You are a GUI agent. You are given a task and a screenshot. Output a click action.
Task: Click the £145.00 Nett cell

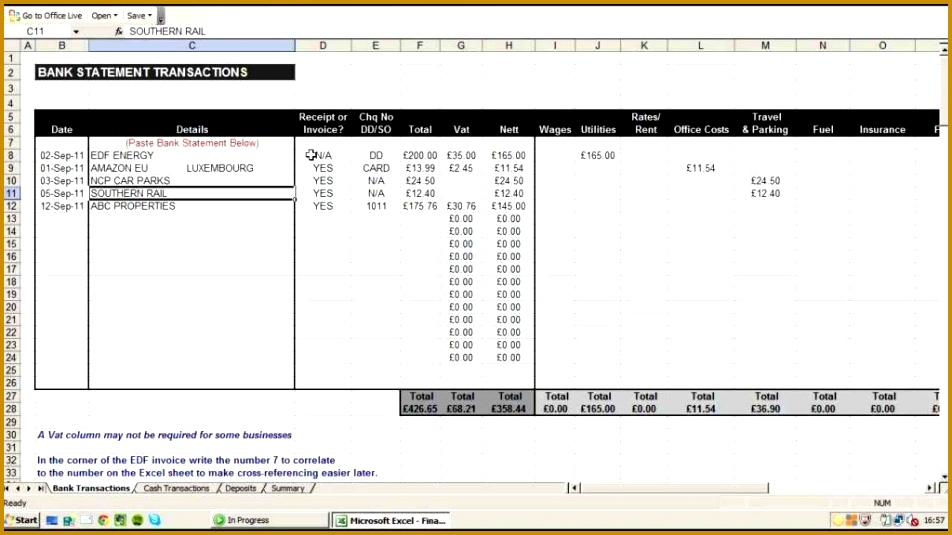[x=509, y=206]
